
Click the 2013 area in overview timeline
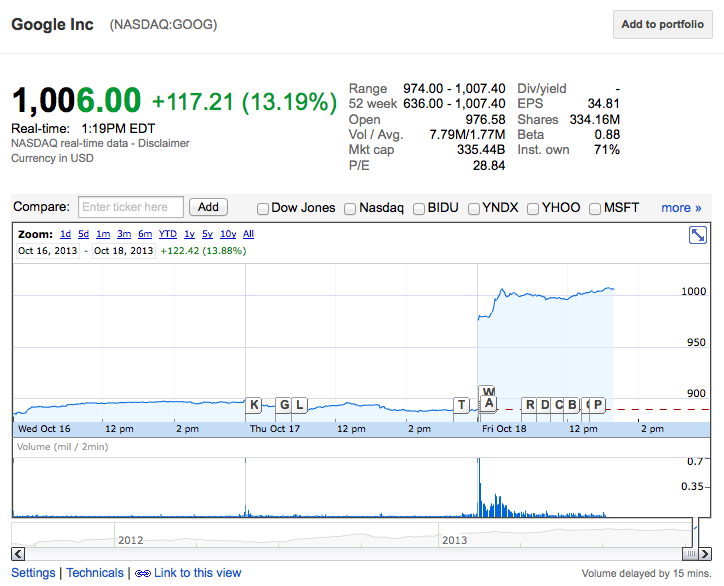click(455, 540)
